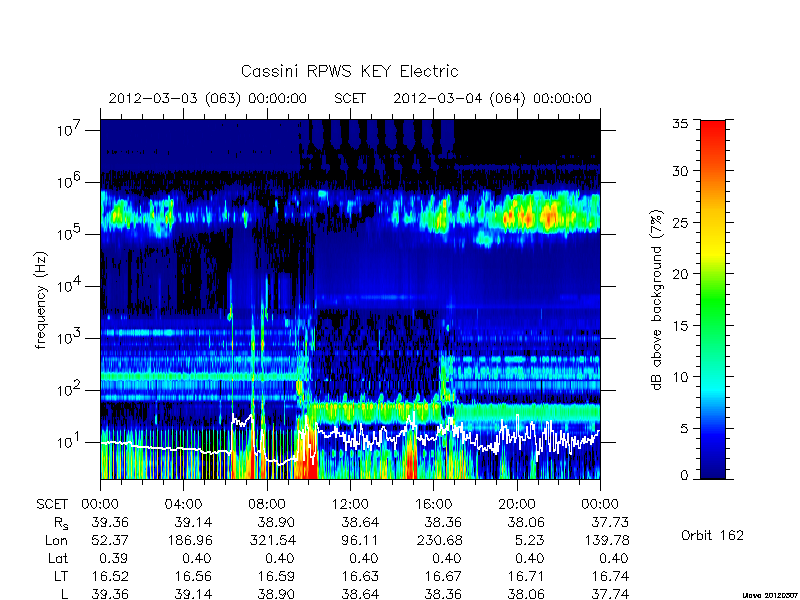Click the LT value 16.67
Viewport: 800px width, 600px height.
[x=443, y=576]
